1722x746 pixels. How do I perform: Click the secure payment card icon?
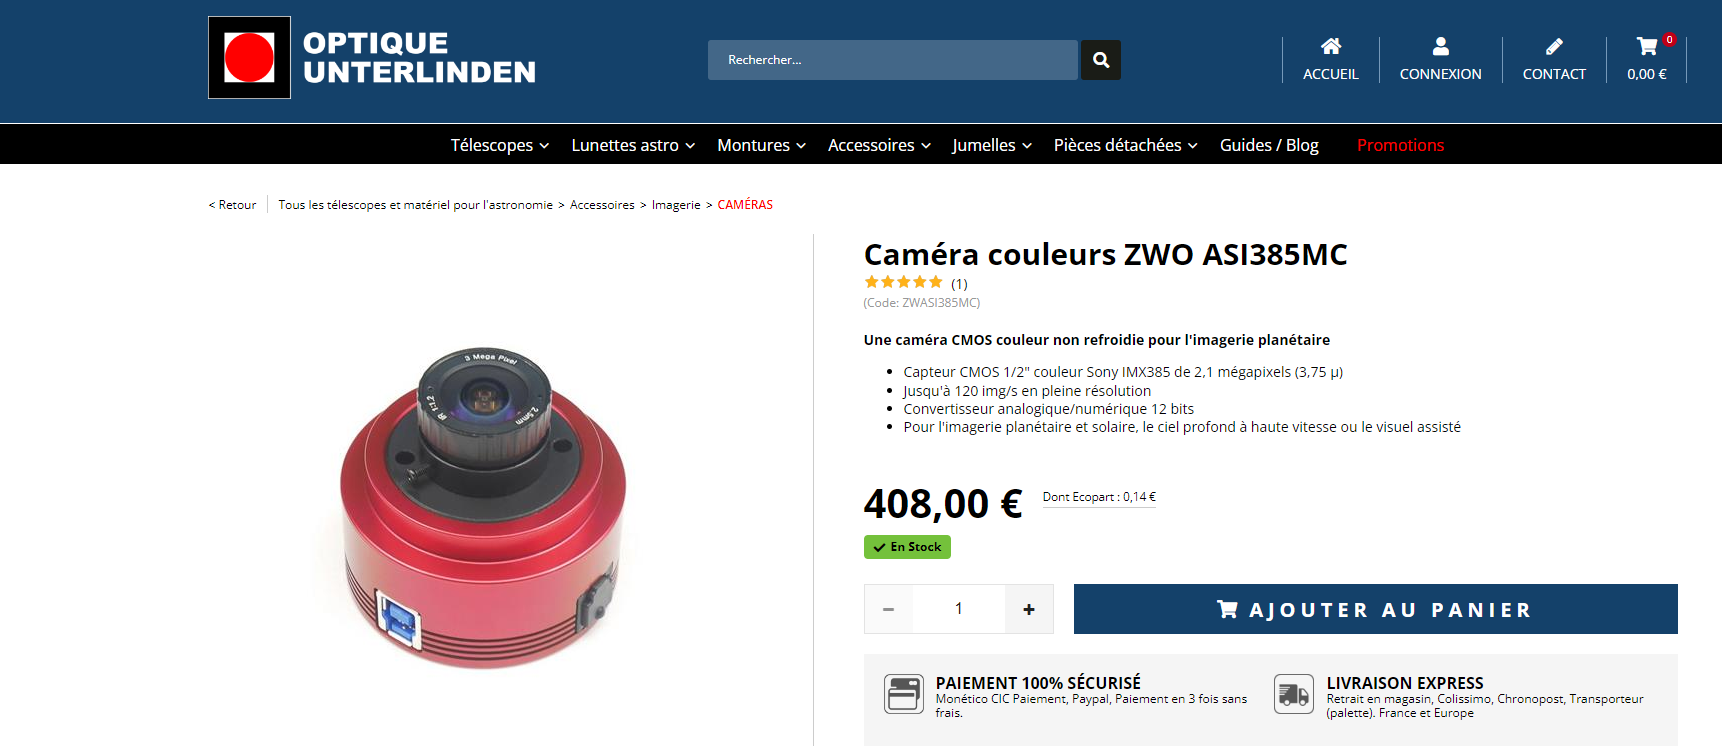tap(904, 693)
